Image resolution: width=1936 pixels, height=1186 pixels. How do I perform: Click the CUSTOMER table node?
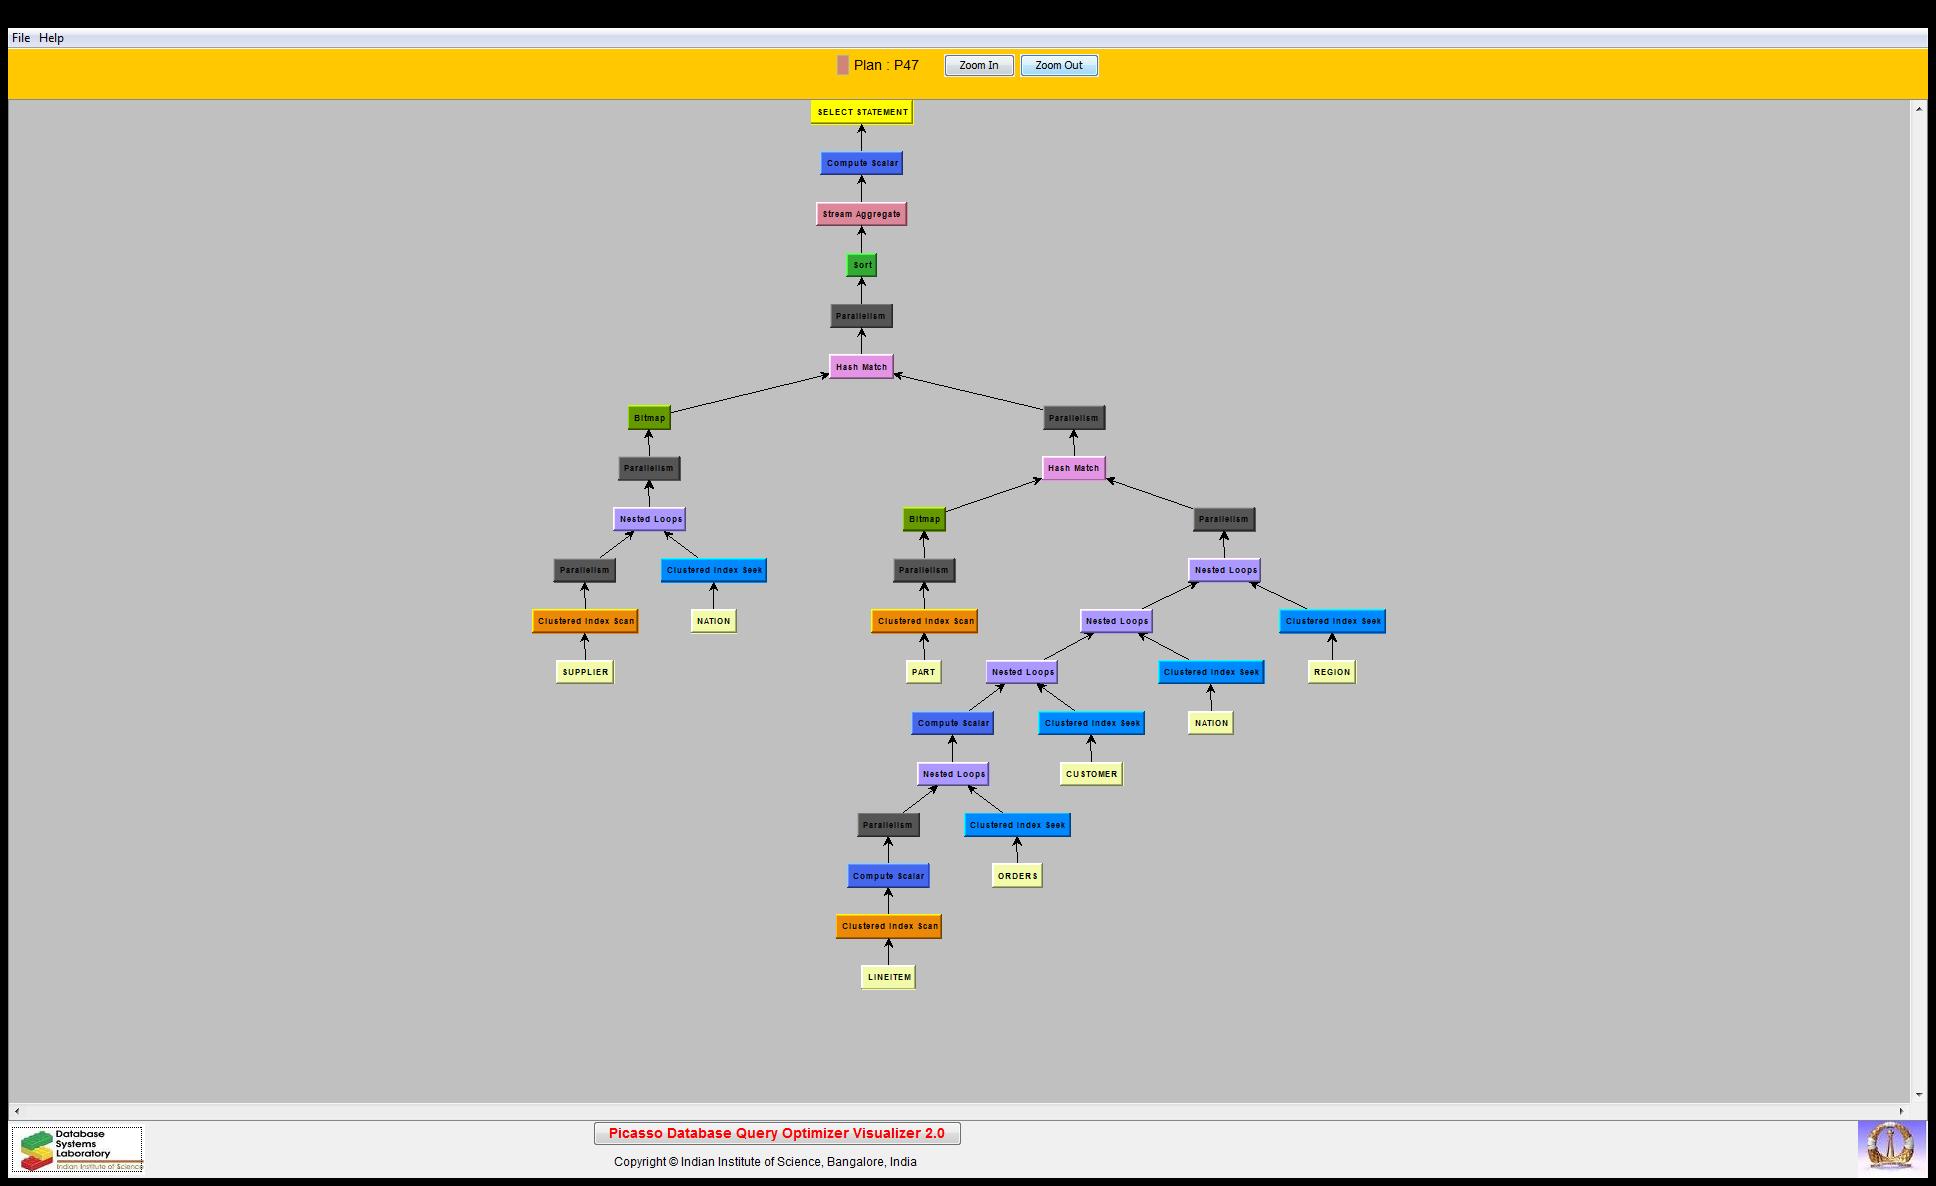(x=1091, y=774)
